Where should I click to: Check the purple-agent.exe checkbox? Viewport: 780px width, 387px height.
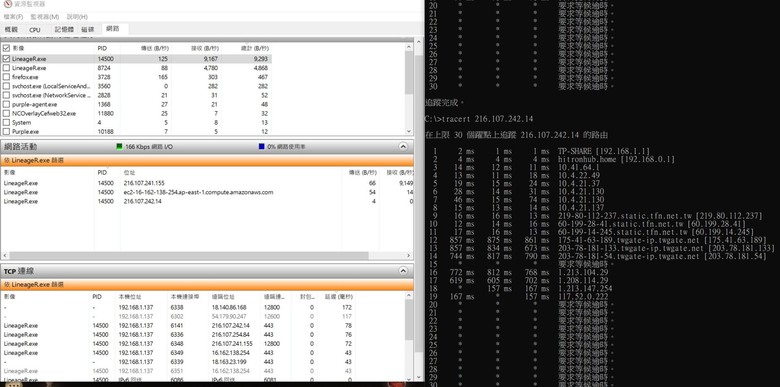click(6, 104)
